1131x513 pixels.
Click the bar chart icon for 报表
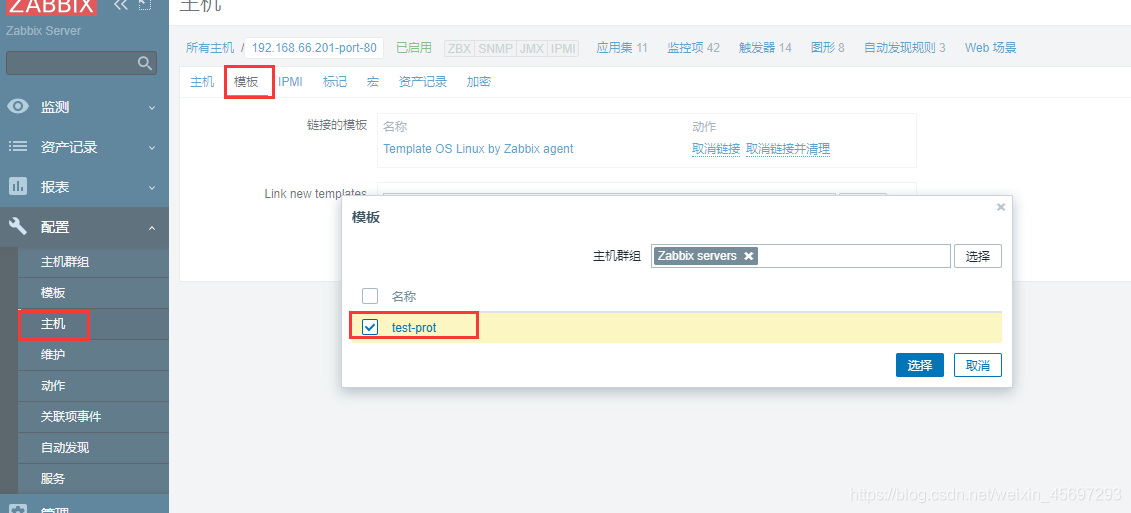[x=17, y=186]
